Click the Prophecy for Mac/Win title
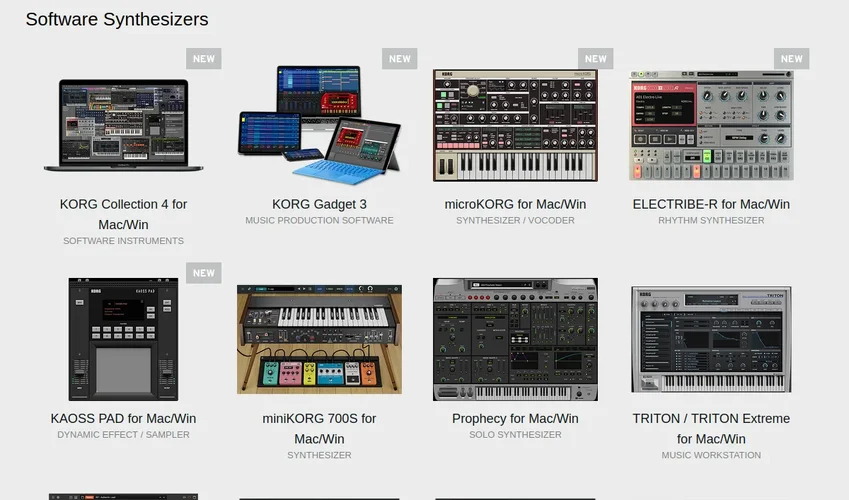Image resolution: width=849 pixels, height=500 pixels. (x=515, y=418)
